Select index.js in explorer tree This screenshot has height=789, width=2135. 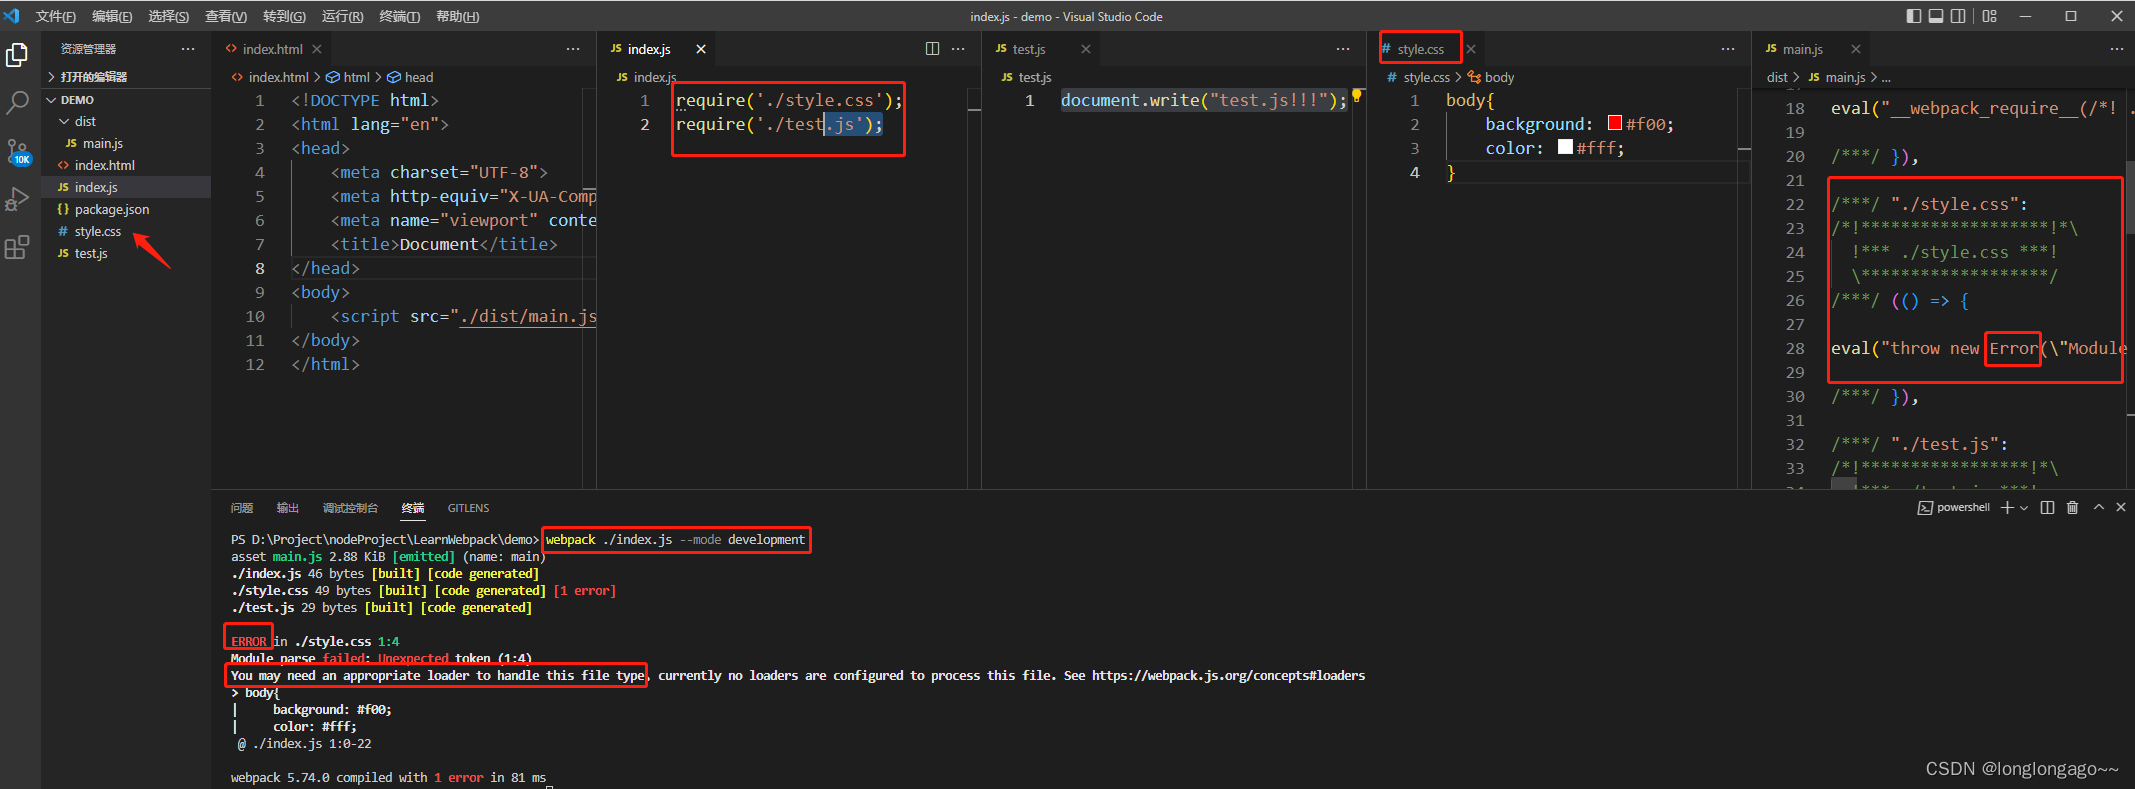(x=127, y=188)
